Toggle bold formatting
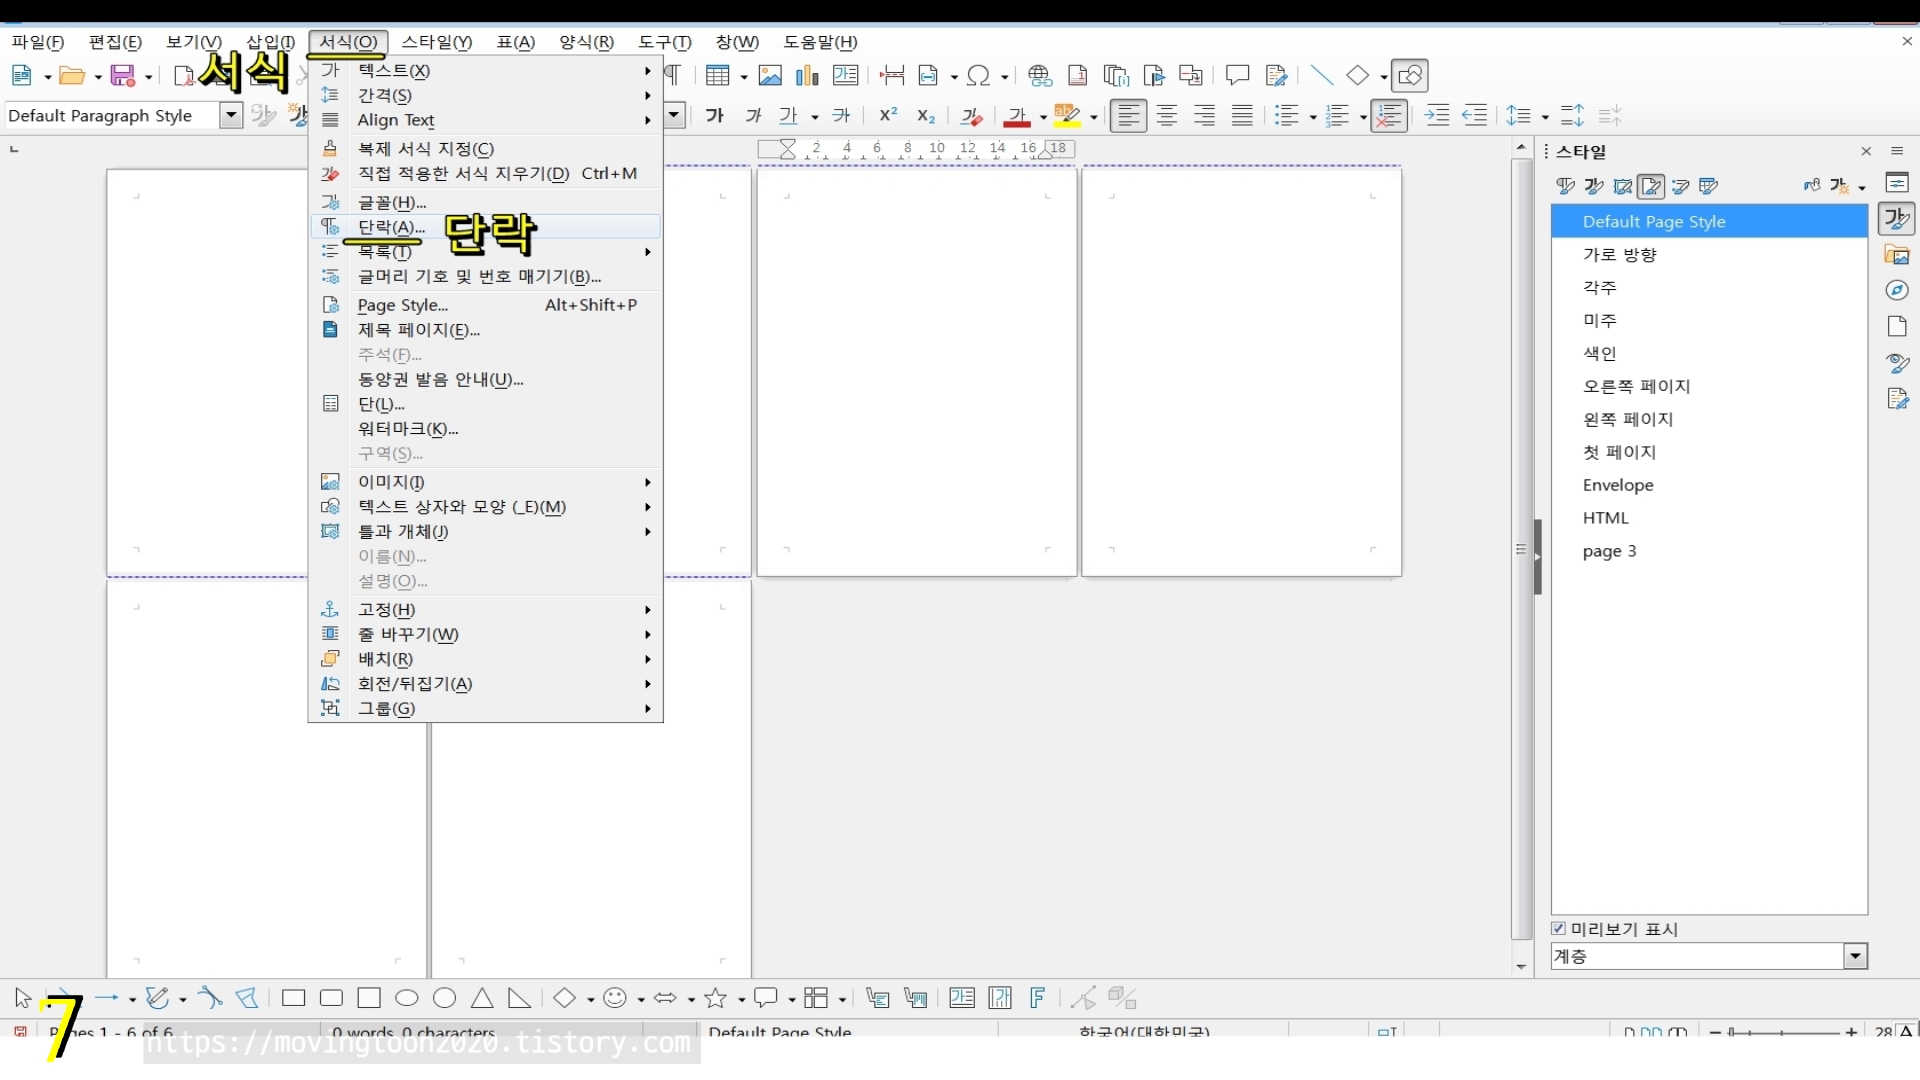Image resolution: width=1920 pixels, height=1080 pixels. (715, 116)
